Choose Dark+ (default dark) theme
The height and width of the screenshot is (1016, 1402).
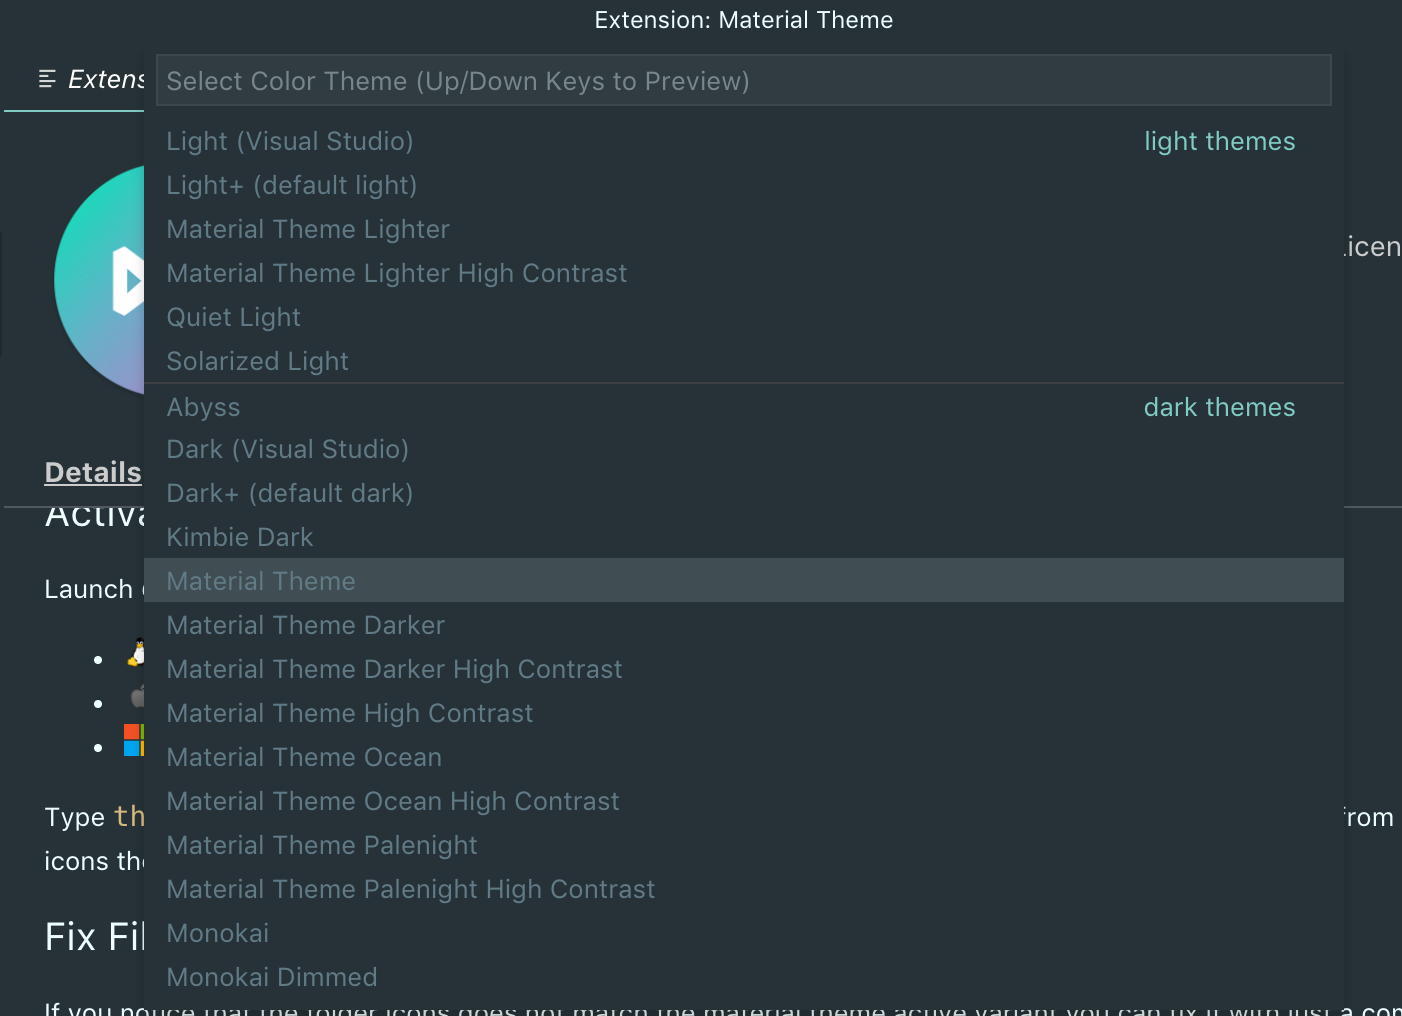290,493
